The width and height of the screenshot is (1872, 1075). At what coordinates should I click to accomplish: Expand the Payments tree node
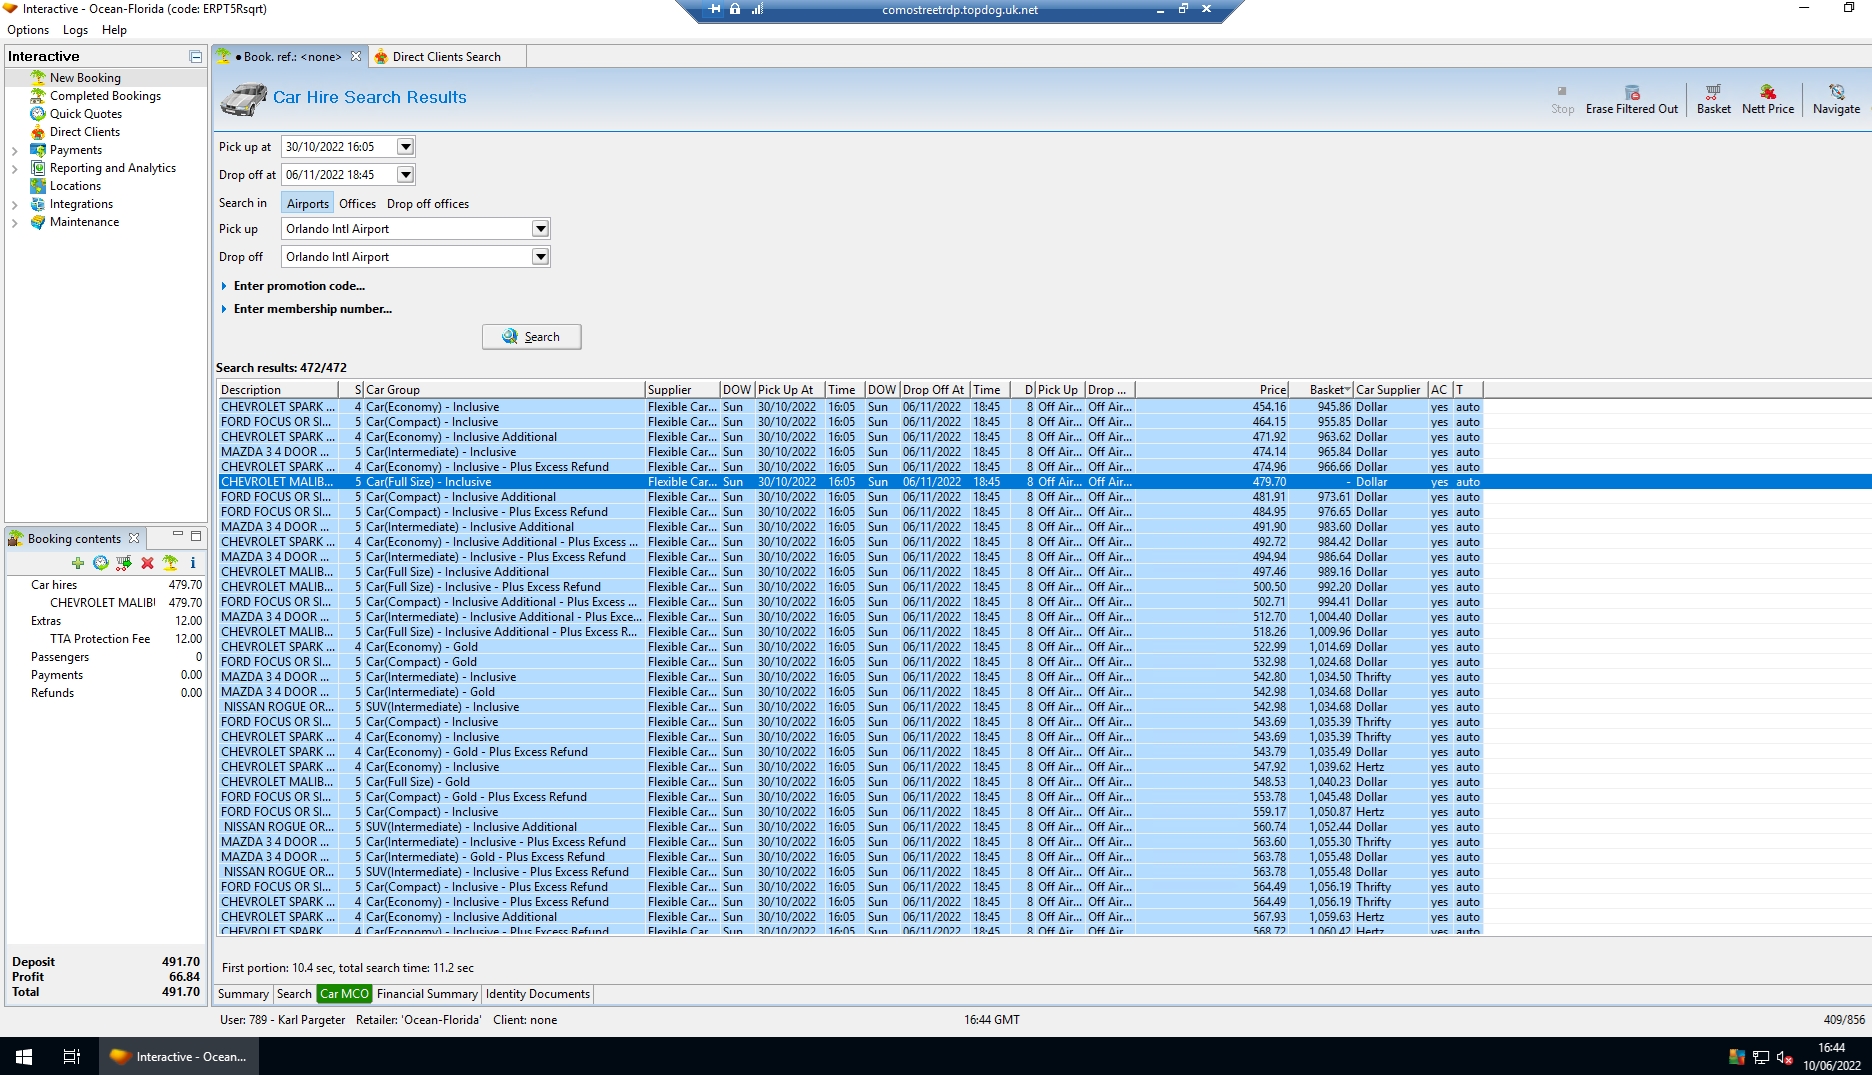point(15,151)
